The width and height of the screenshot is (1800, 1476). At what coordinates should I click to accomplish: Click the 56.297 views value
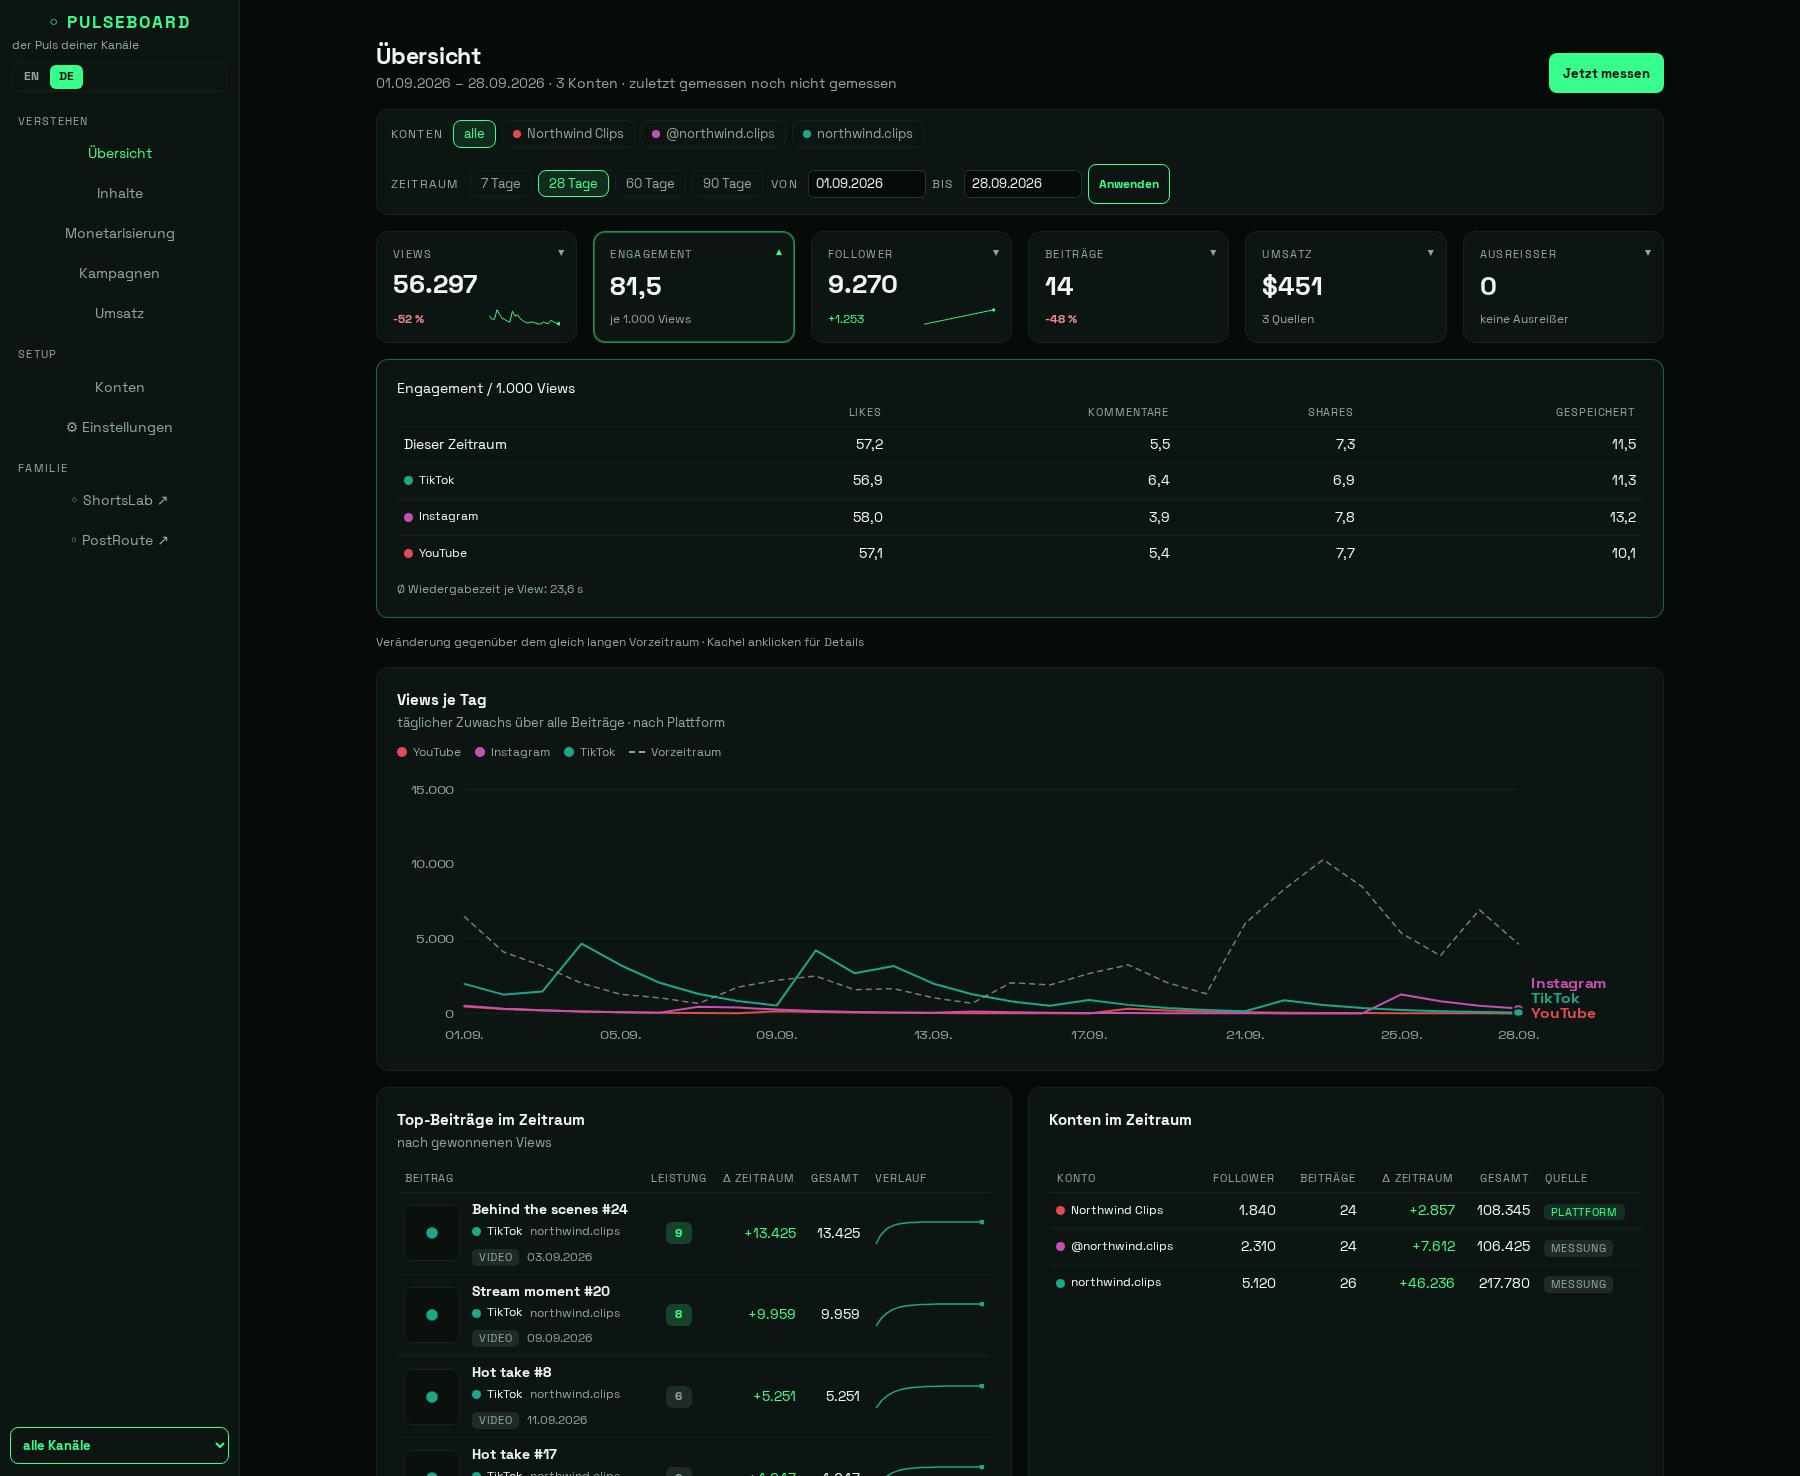tap(435, 285)
